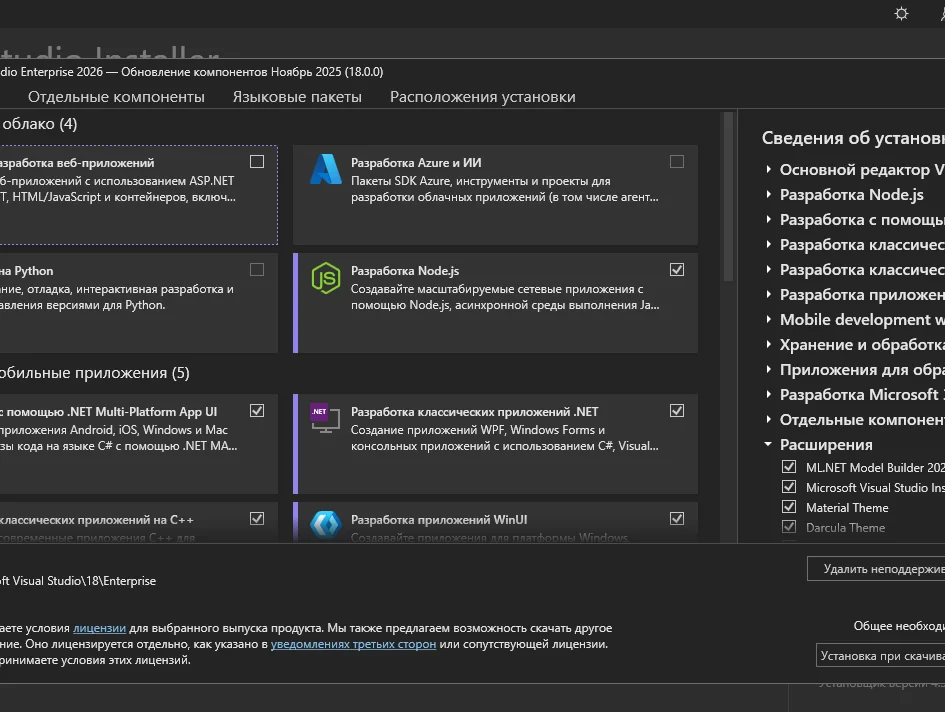
Task: Open the Установка при скачивании dropdown
Action: tap(880, 656)
